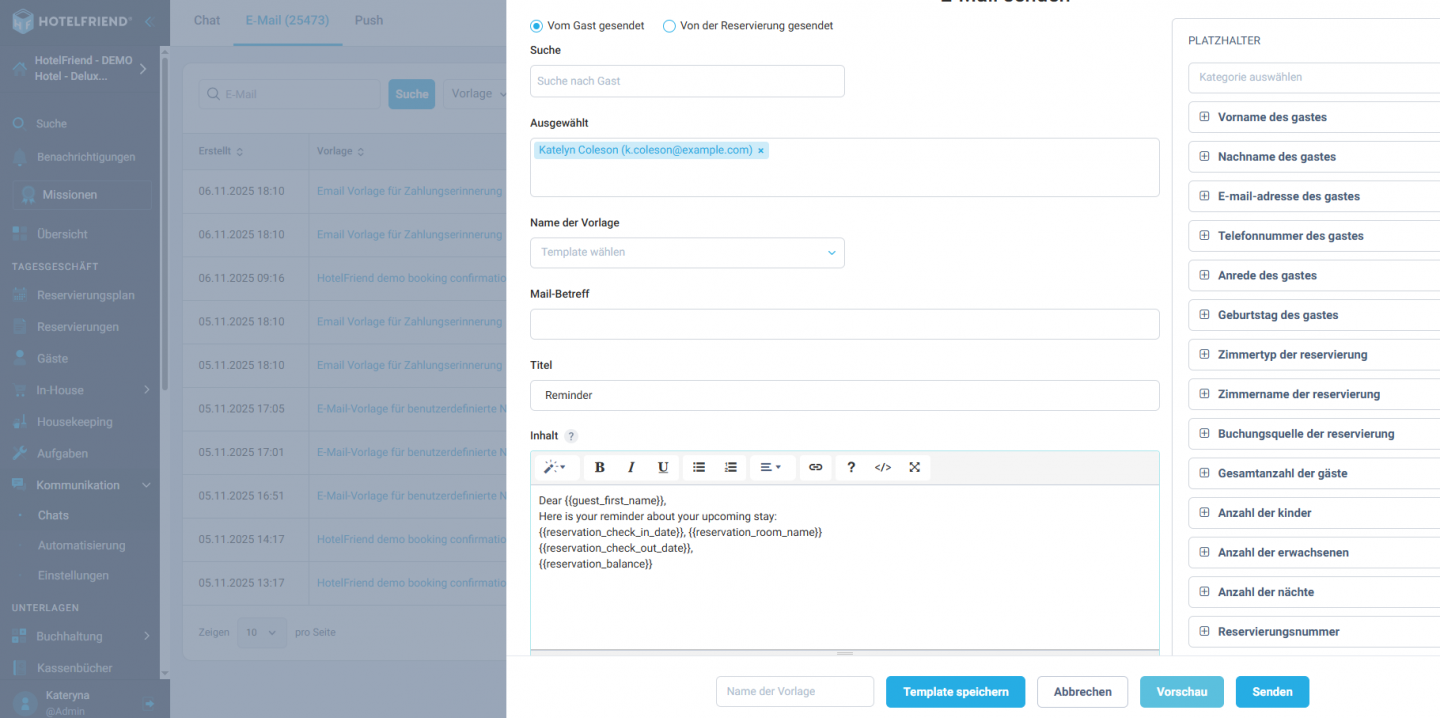Open the 'Template wählen' dropdown
This screenshot has width=1440, height=718.
pos(687,252)
